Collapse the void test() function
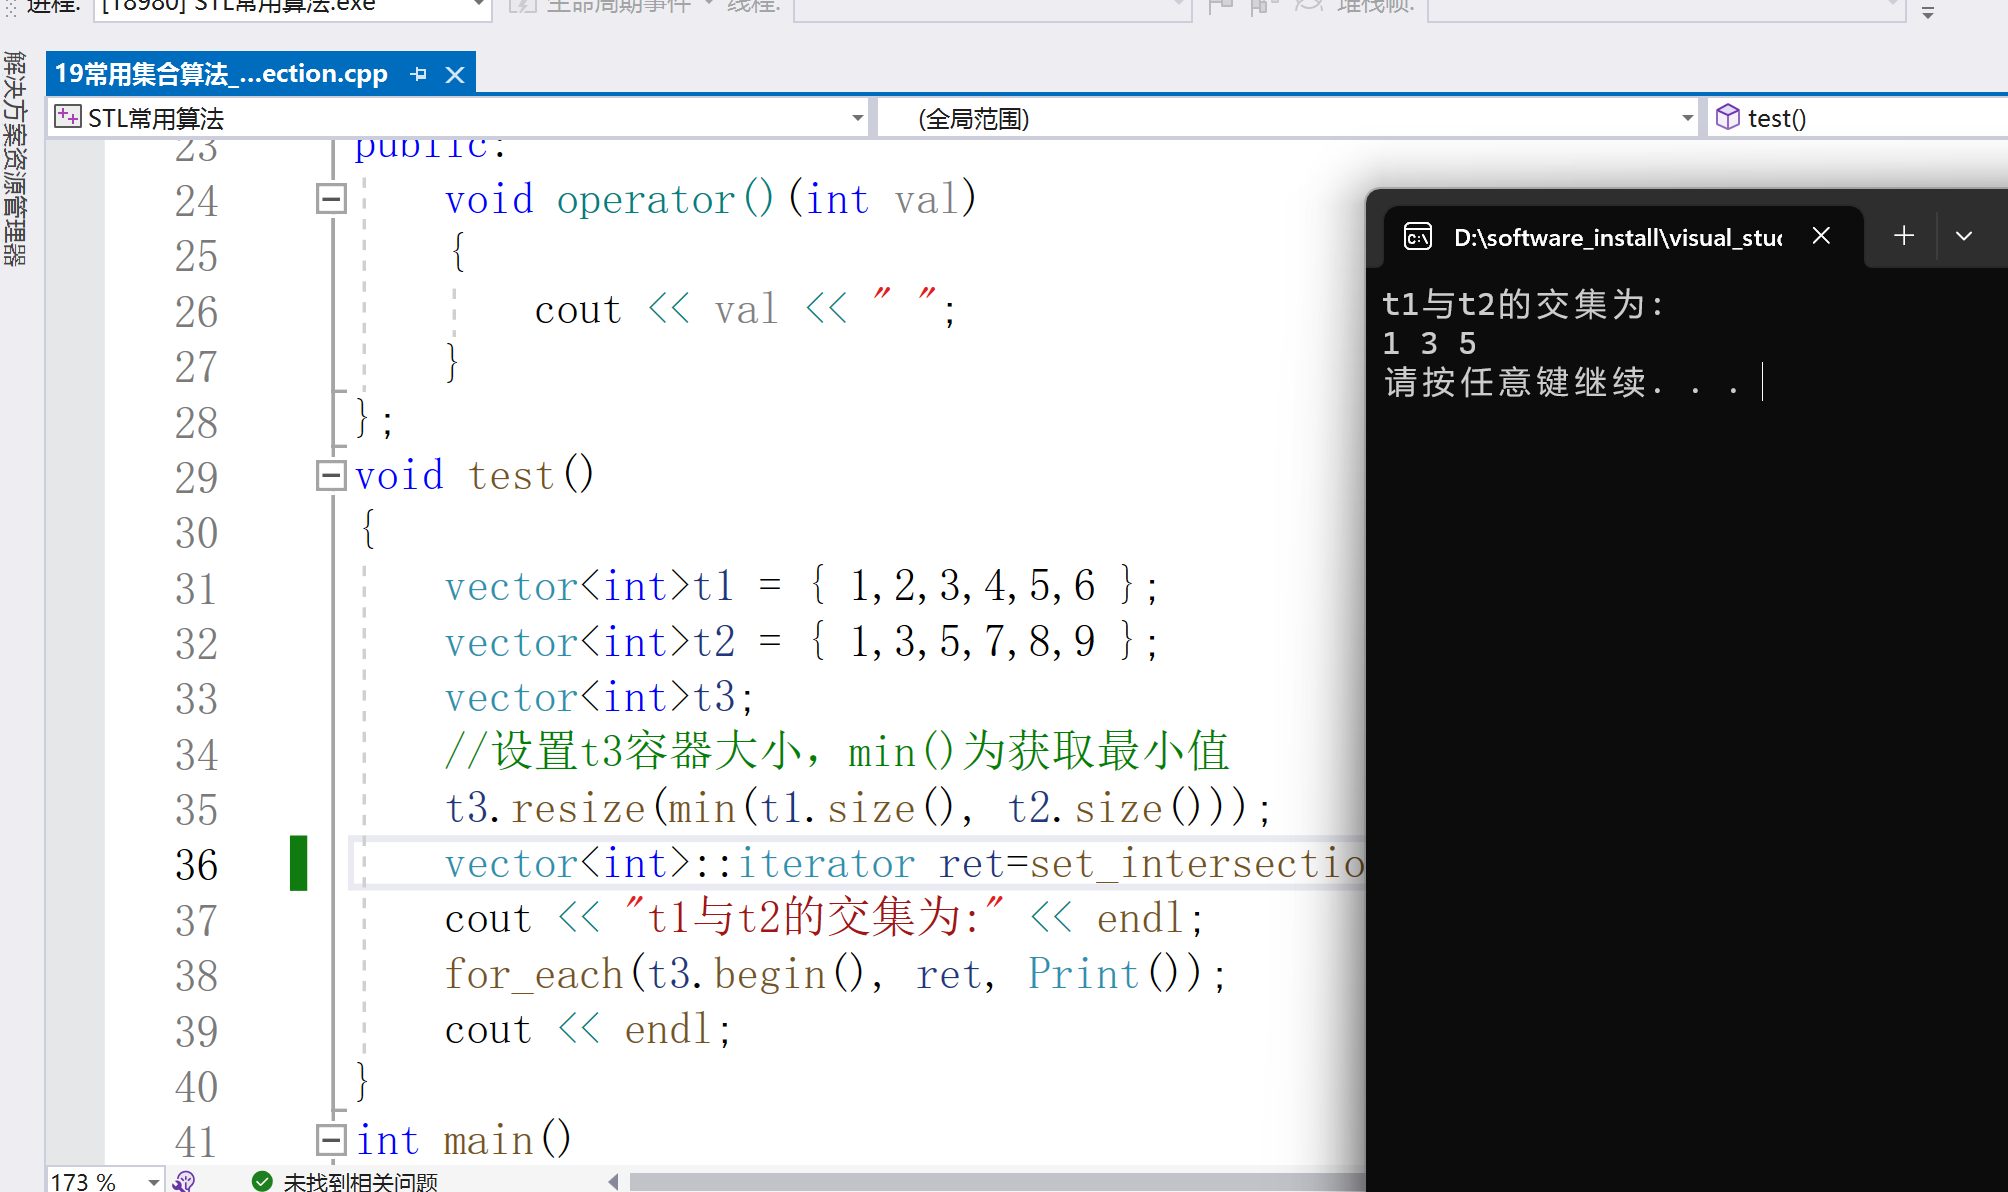 [331, 475]
